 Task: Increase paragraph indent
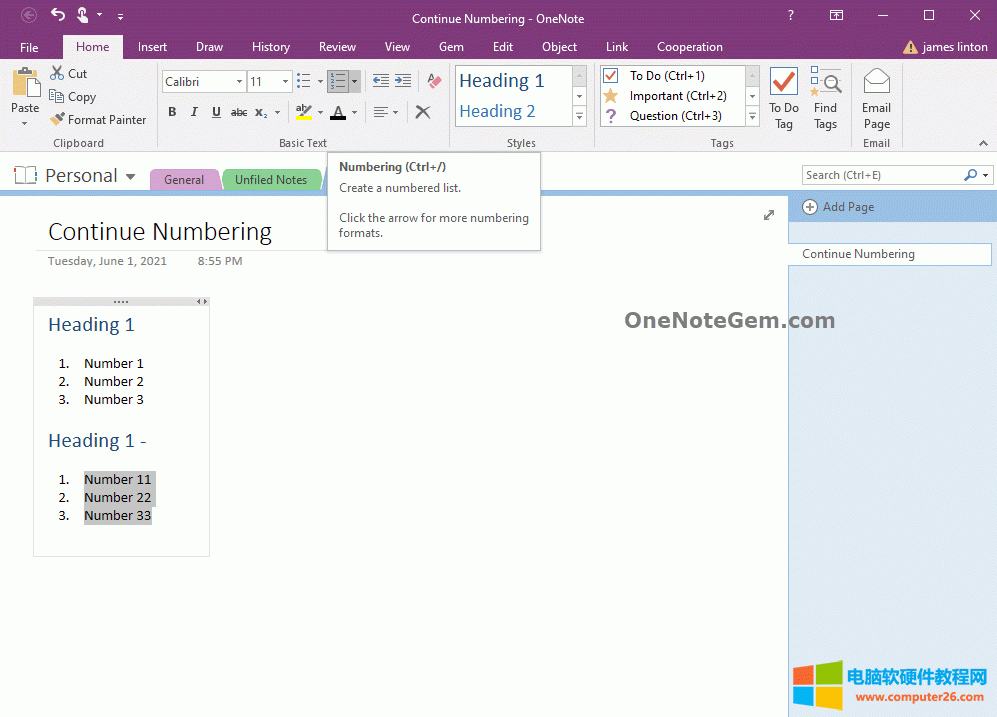[403, 81]
